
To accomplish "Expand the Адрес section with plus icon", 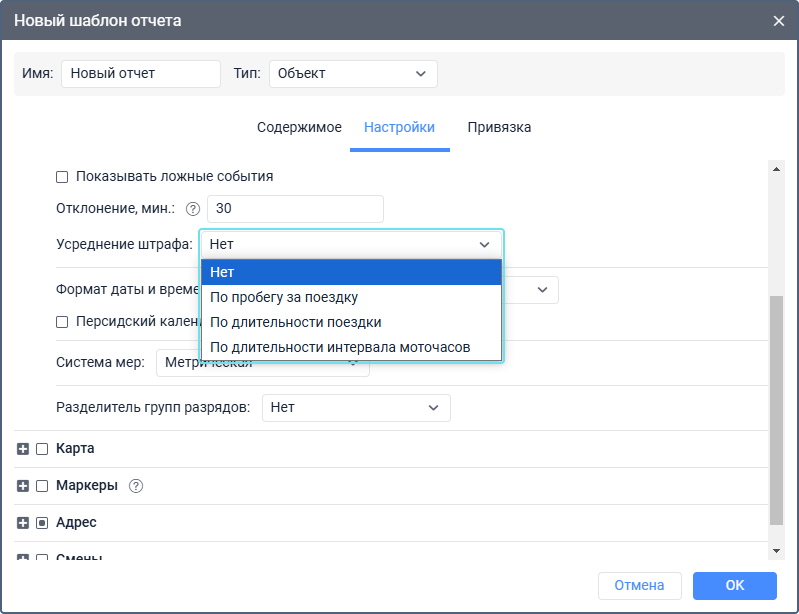I will [x=23, y=523].
